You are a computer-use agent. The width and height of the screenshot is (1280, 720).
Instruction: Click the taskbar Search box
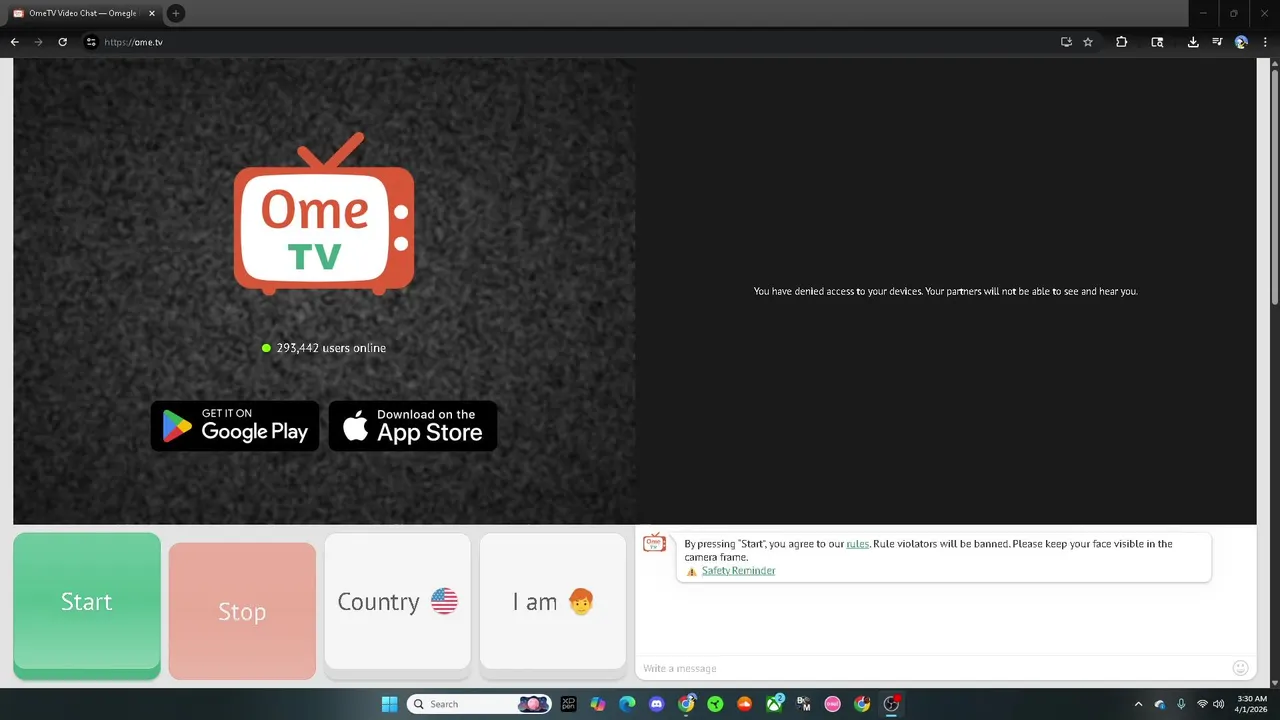pos(480,704)
